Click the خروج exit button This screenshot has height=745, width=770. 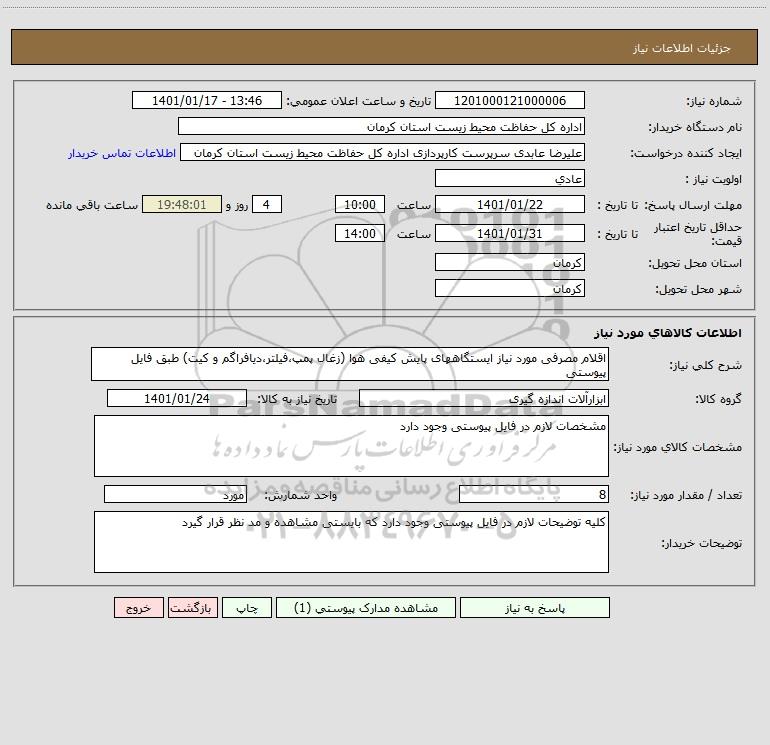[138, 607]
